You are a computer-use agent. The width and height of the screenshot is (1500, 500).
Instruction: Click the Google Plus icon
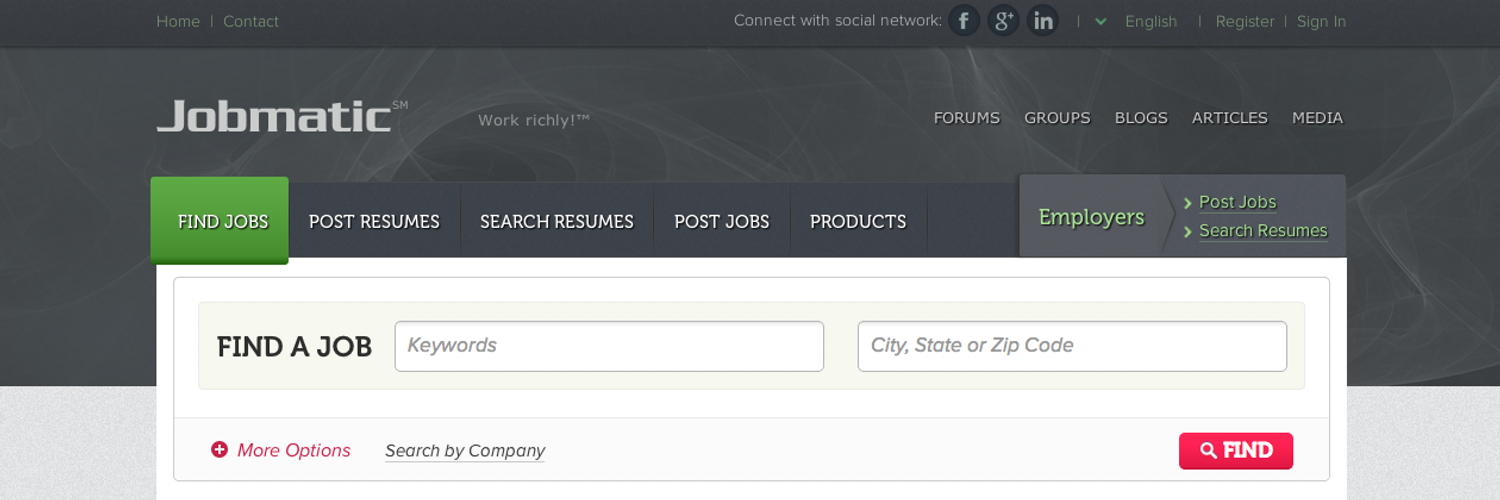[1003, 21]
